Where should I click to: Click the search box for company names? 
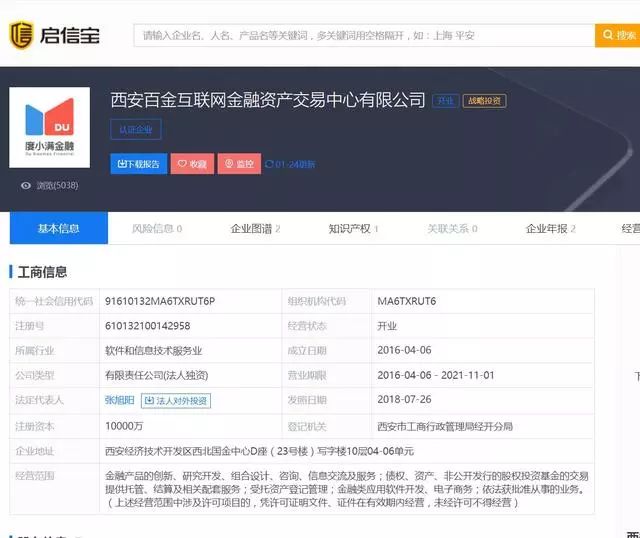click(364, 36)
